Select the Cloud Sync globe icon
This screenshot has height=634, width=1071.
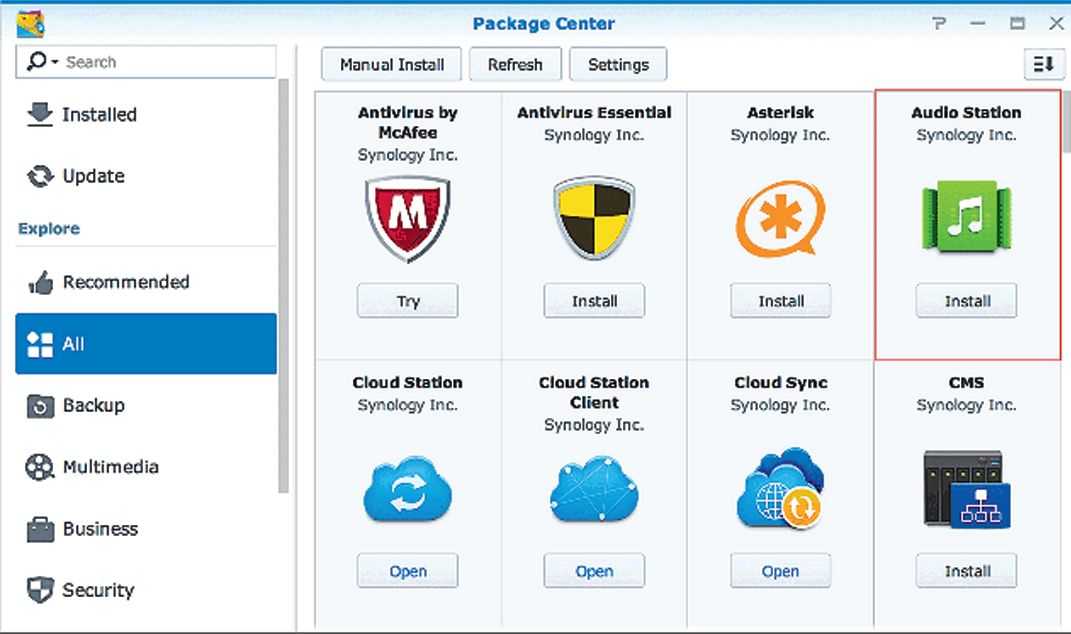[780, 490]
